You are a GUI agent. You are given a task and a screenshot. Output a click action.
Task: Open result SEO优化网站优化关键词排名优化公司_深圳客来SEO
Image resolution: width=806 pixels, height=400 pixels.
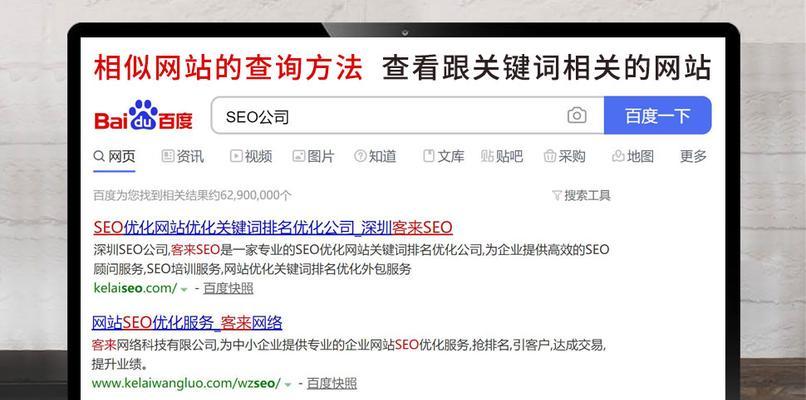click(x=273, y=227)
